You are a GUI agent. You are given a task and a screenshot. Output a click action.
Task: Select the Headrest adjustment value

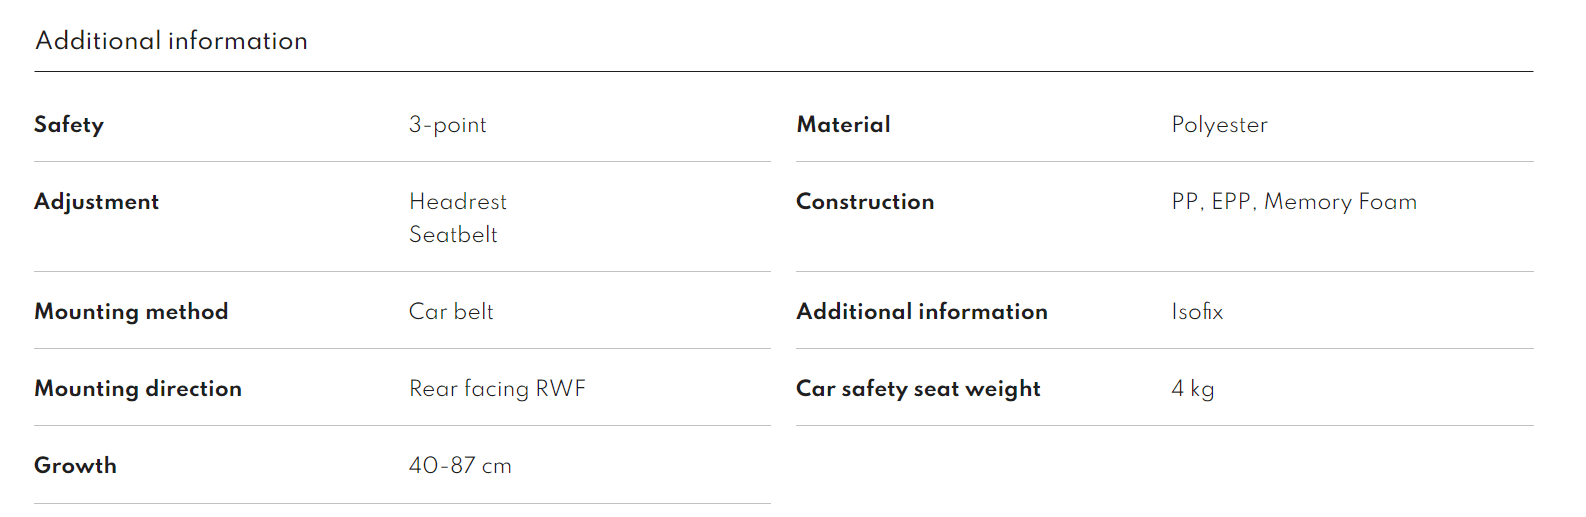tap(458, 202)
